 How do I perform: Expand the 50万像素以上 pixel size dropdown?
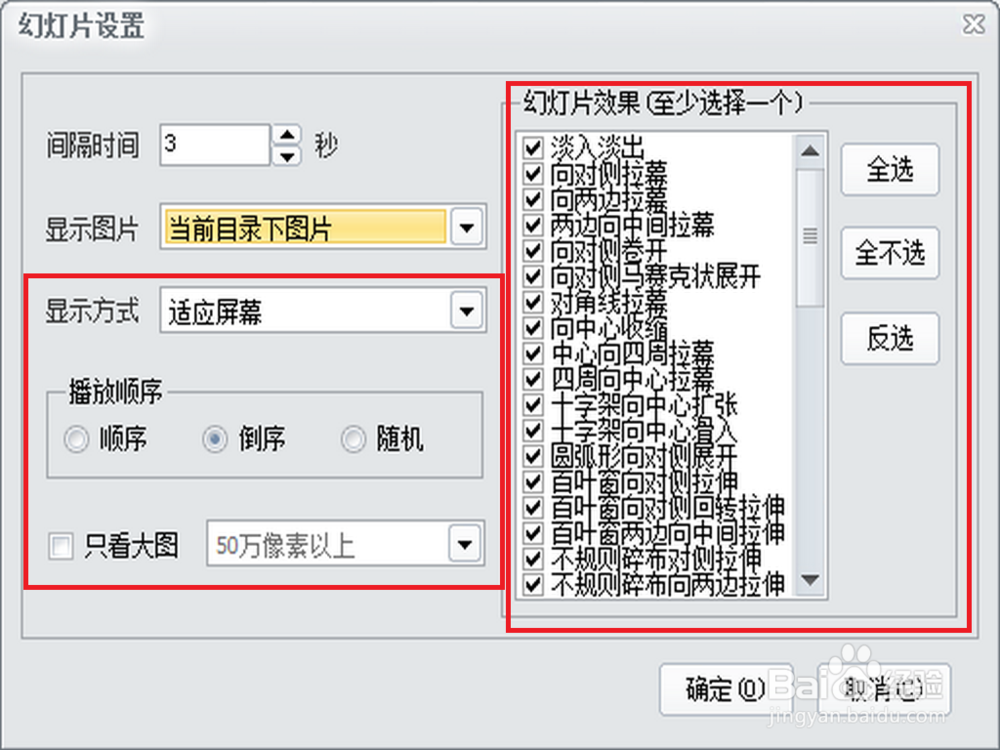click(463, 544)
